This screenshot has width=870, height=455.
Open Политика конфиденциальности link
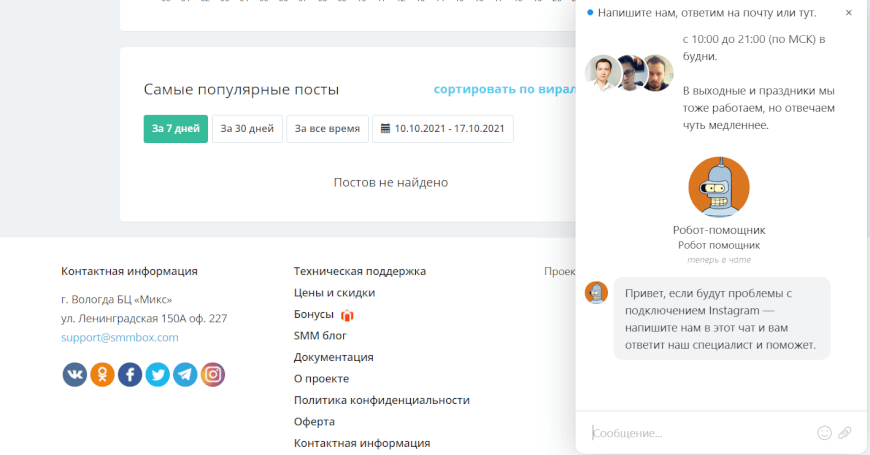[x=382, y=400]
